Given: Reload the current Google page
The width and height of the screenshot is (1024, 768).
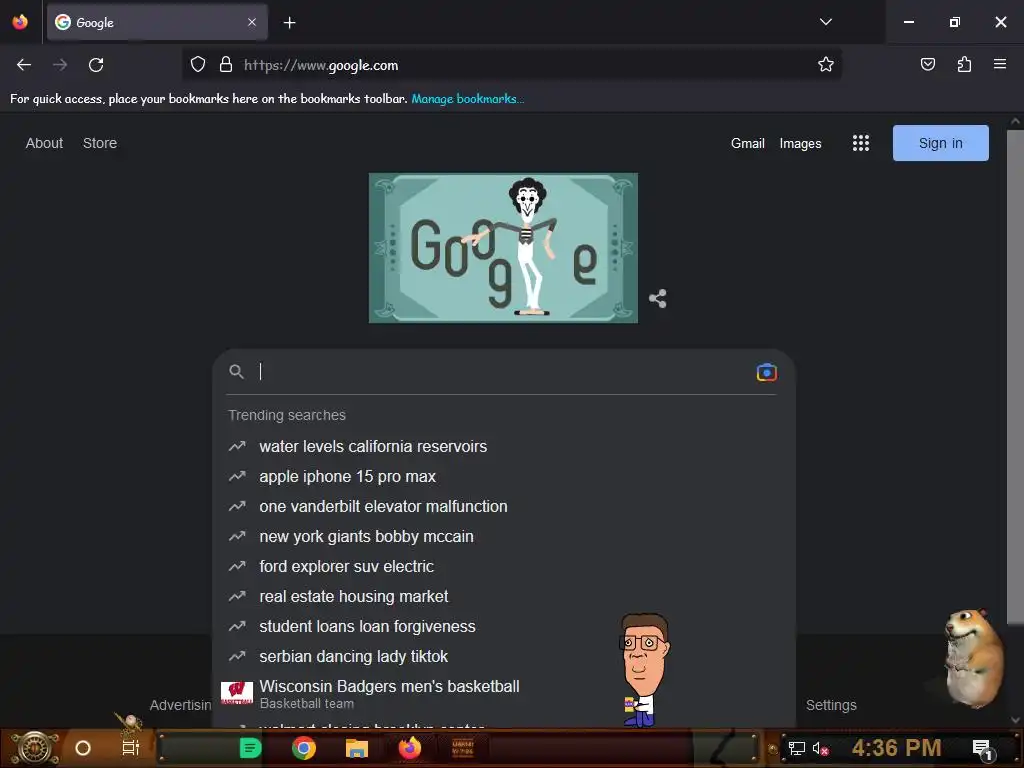Looking at the screenshot, I should [x=96, y=65].
